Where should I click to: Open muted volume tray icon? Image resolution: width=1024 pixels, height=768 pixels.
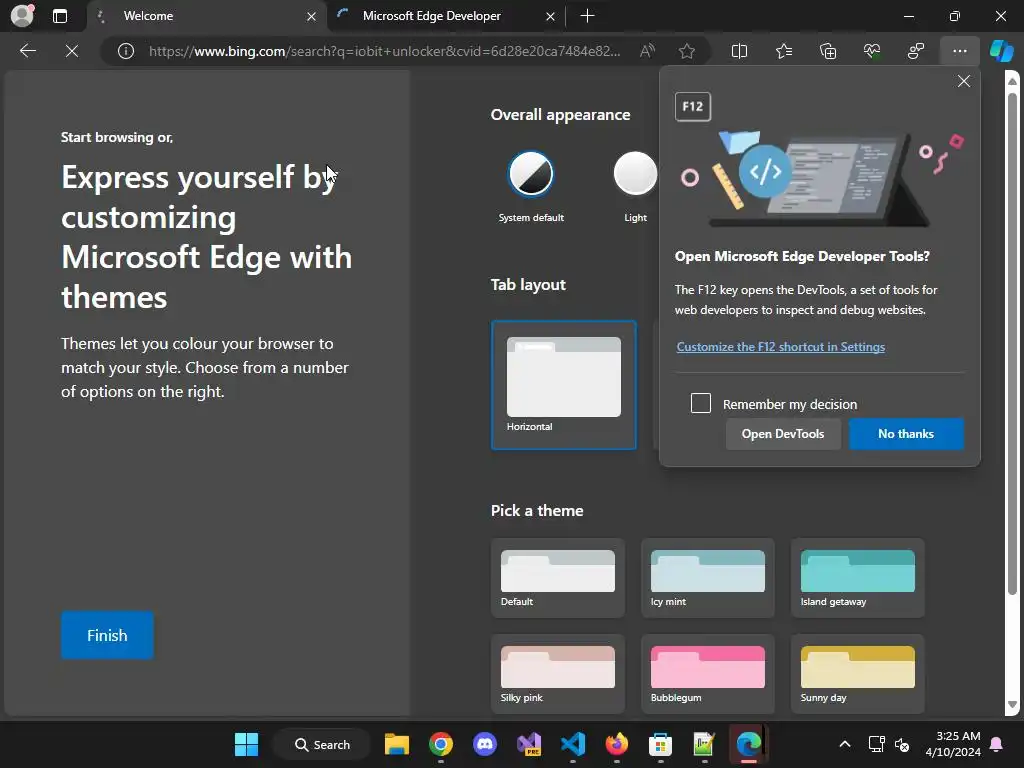click(903, 744)
